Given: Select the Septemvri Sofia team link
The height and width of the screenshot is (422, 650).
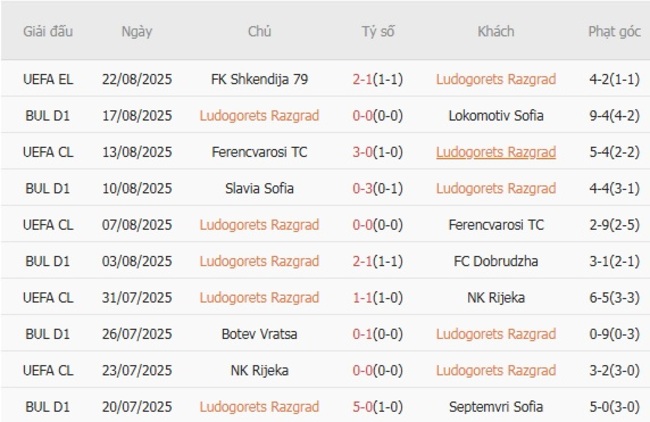Looking at the screenshot, I should 496,407.
